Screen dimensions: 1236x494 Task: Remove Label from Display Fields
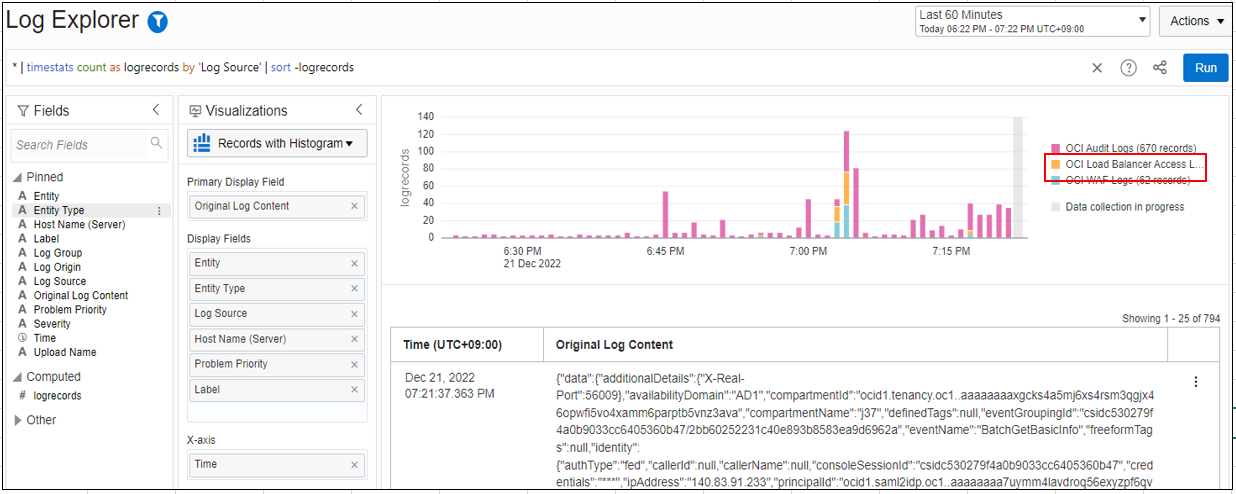click(354, 390)
